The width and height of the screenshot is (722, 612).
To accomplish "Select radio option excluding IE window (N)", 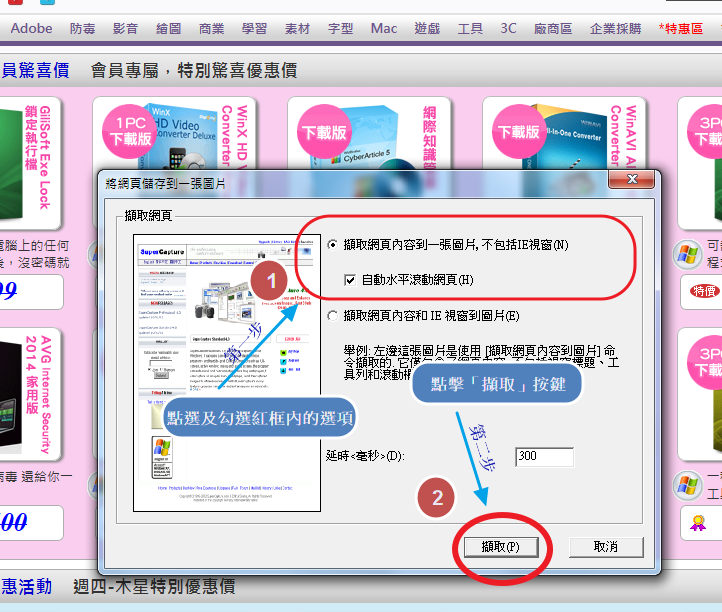I will click(333, 244).
